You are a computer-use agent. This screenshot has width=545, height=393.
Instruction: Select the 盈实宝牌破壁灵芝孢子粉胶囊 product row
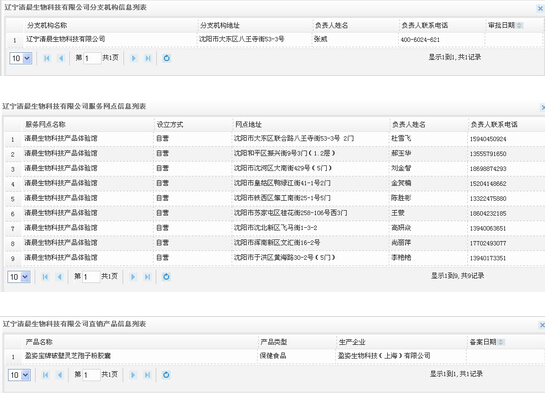[275, 356]
